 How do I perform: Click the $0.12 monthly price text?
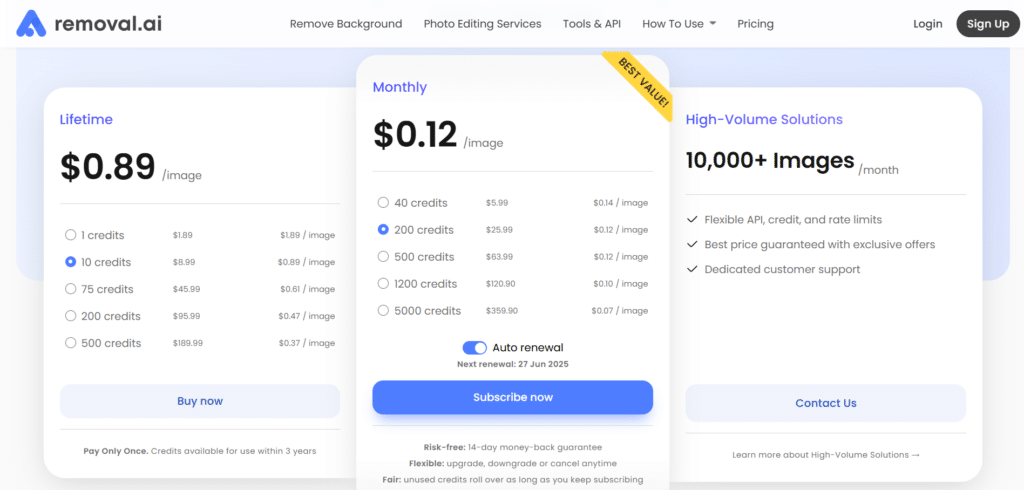(x=415, y=134)
